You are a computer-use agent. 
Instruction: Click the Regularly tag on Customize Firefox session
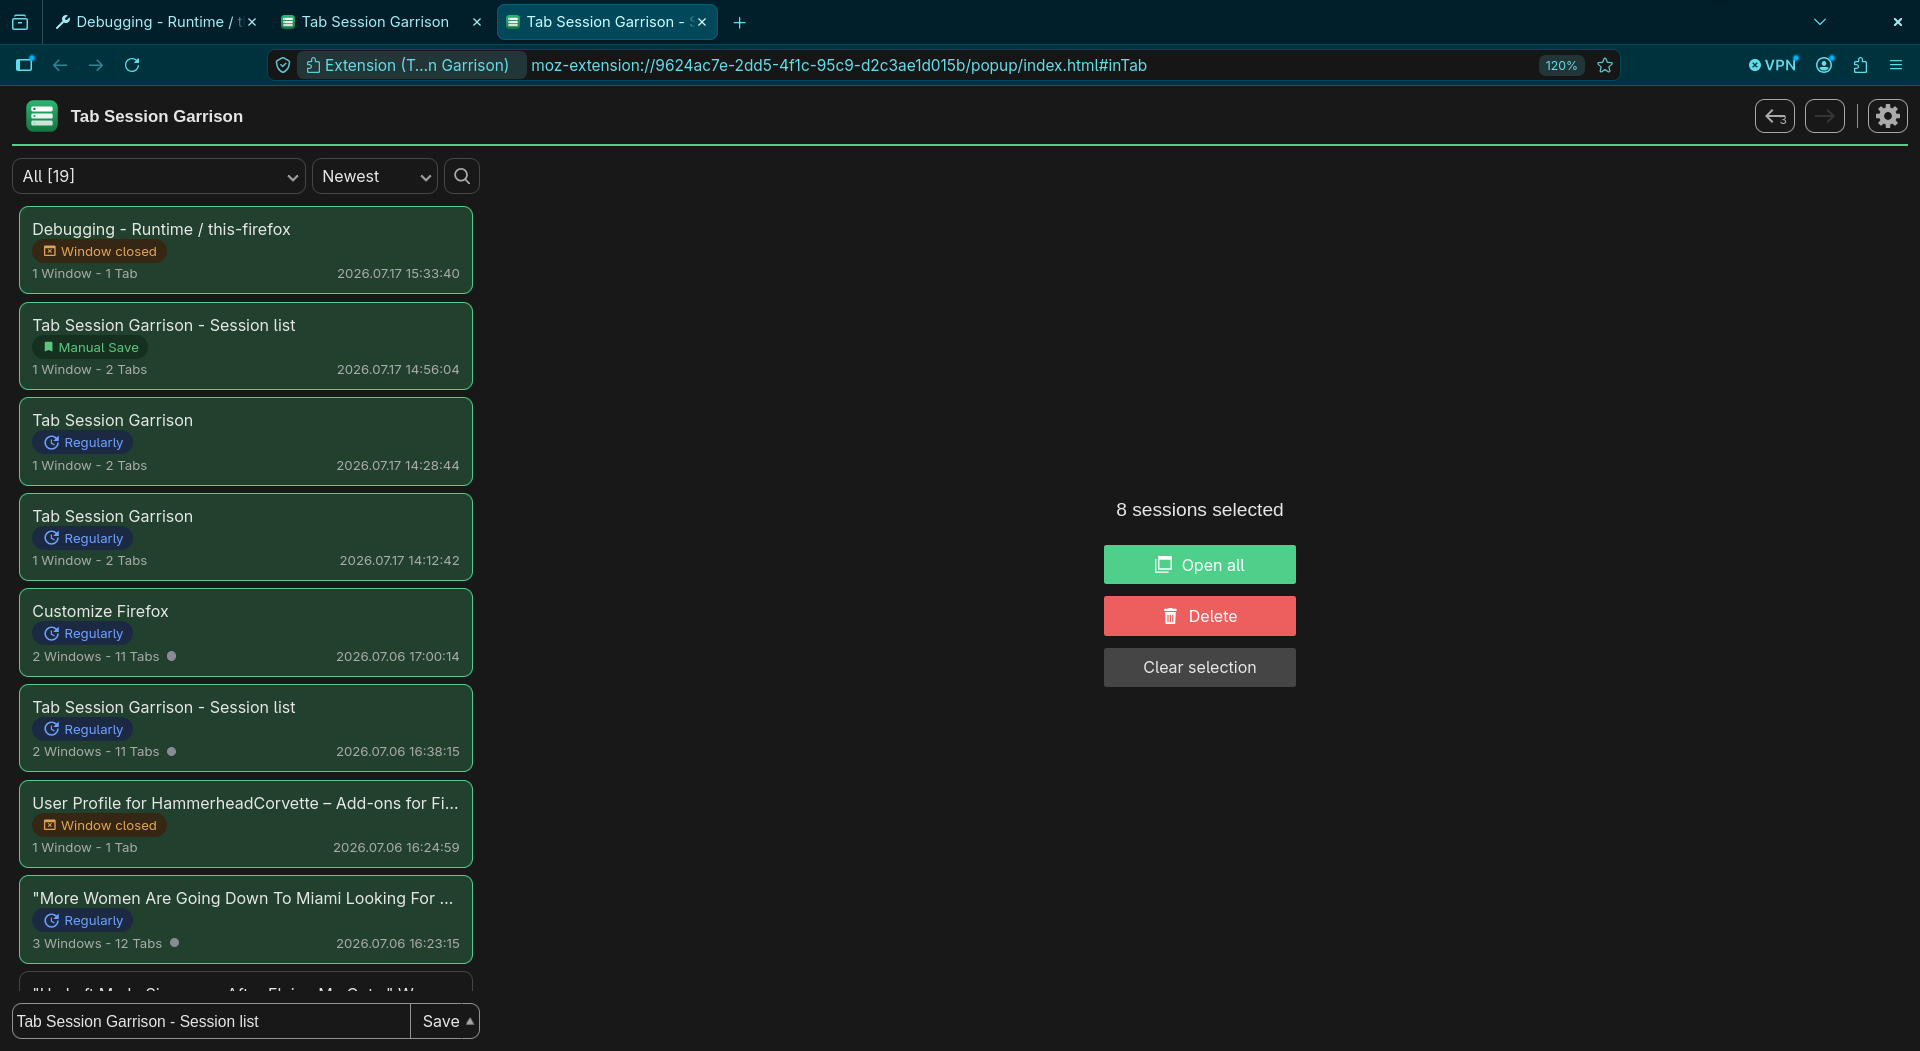click(x=83, y=633)
